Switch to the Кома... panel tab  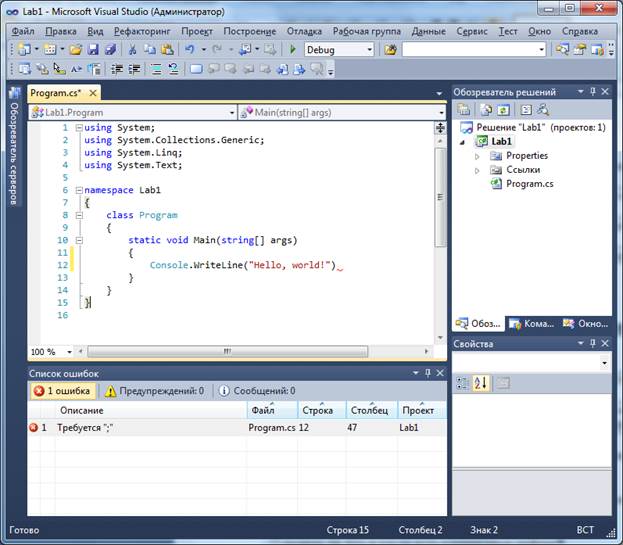532,324
